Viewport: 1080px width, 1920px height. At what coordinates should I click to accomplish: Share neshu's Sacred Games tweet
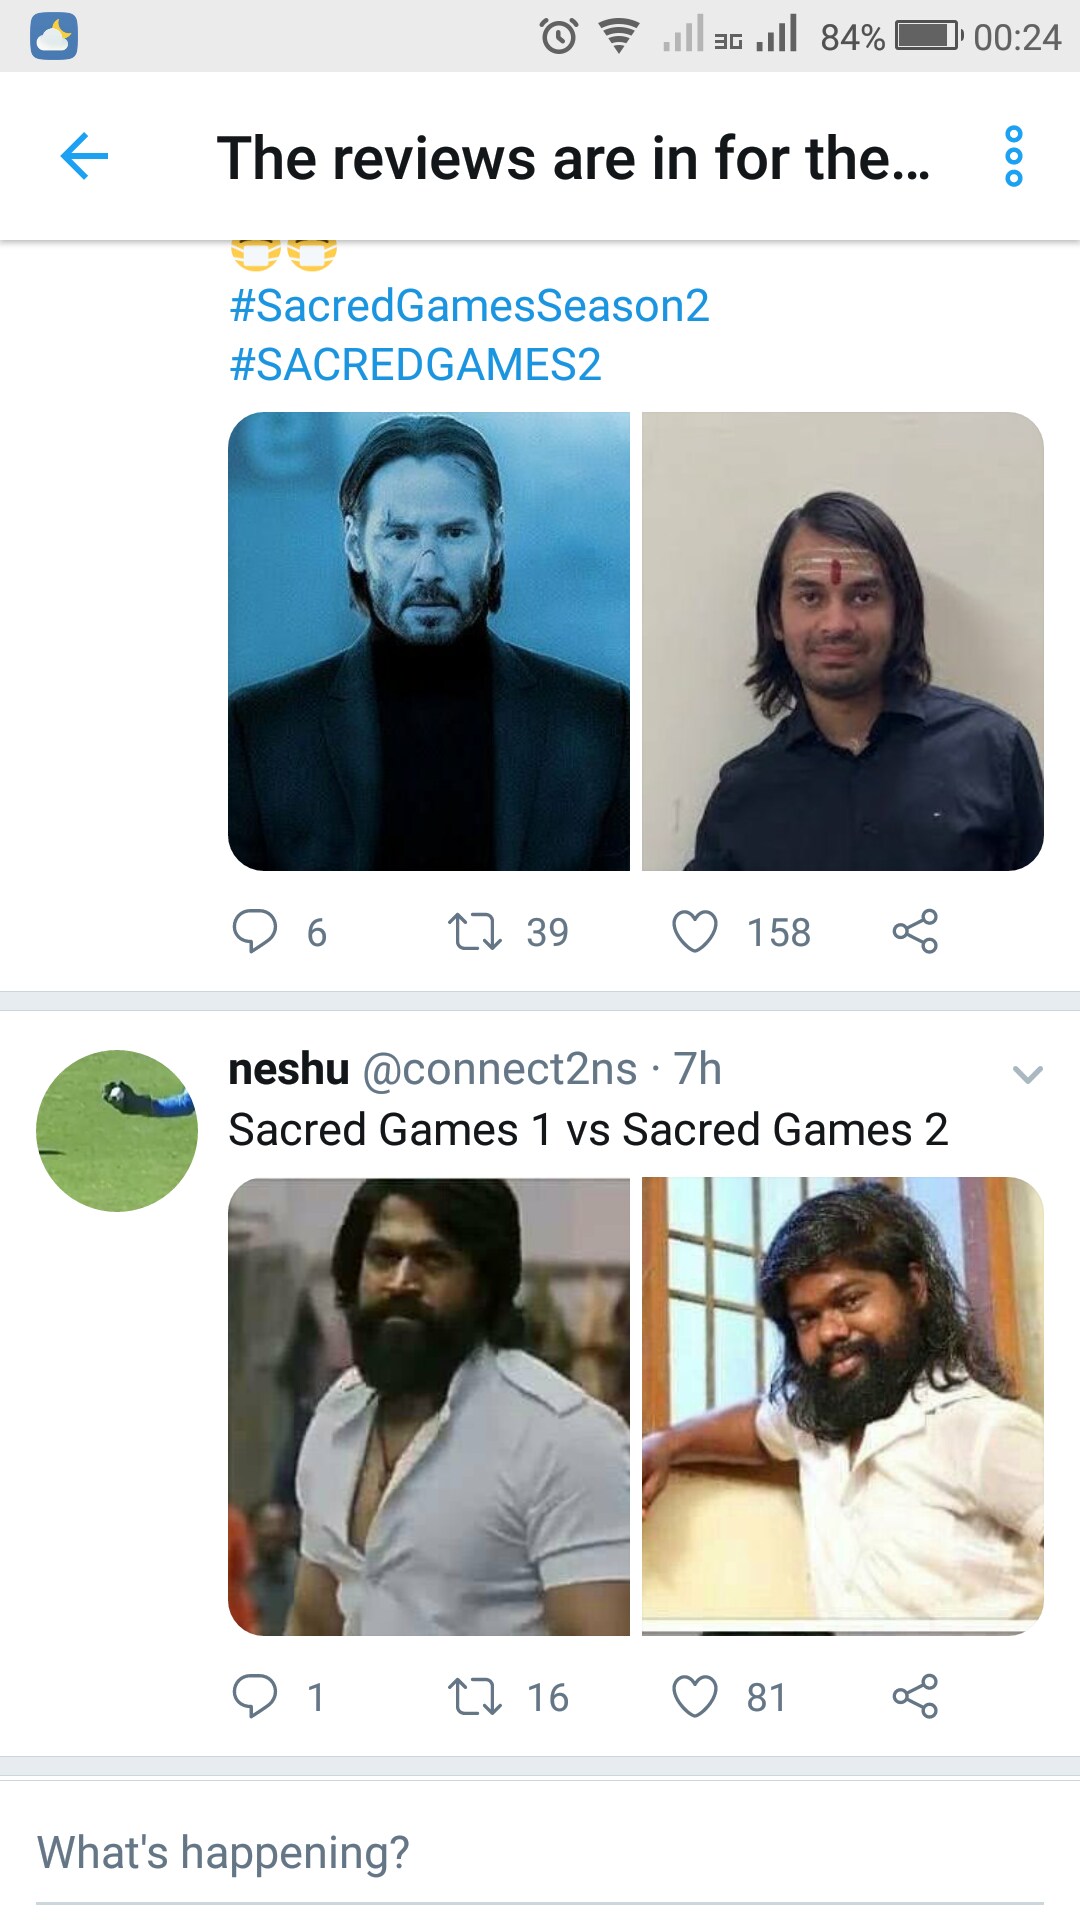(x=915, y=1696)
